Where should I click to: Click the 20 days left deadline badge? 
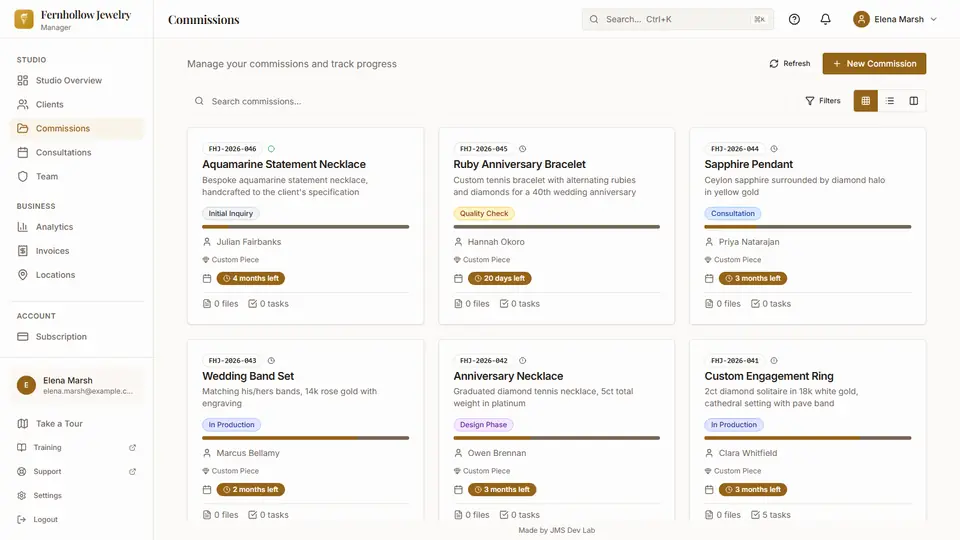point(500,278)
